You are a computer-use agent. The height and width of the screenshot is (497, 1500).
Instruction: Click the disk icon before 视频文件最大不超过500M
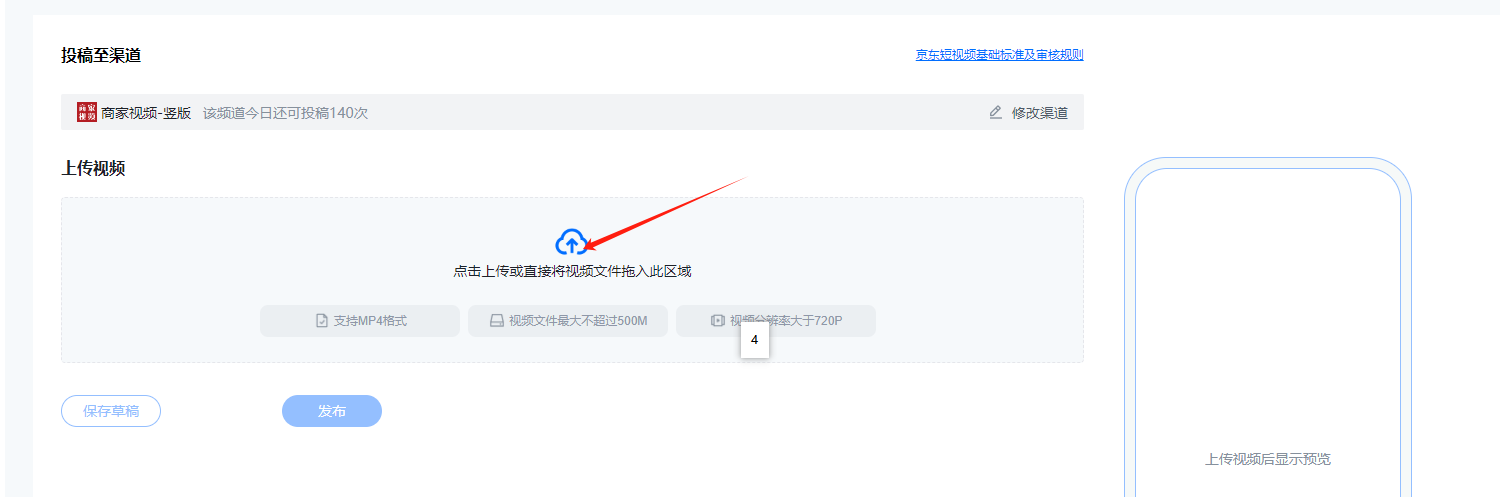[495, 321]
